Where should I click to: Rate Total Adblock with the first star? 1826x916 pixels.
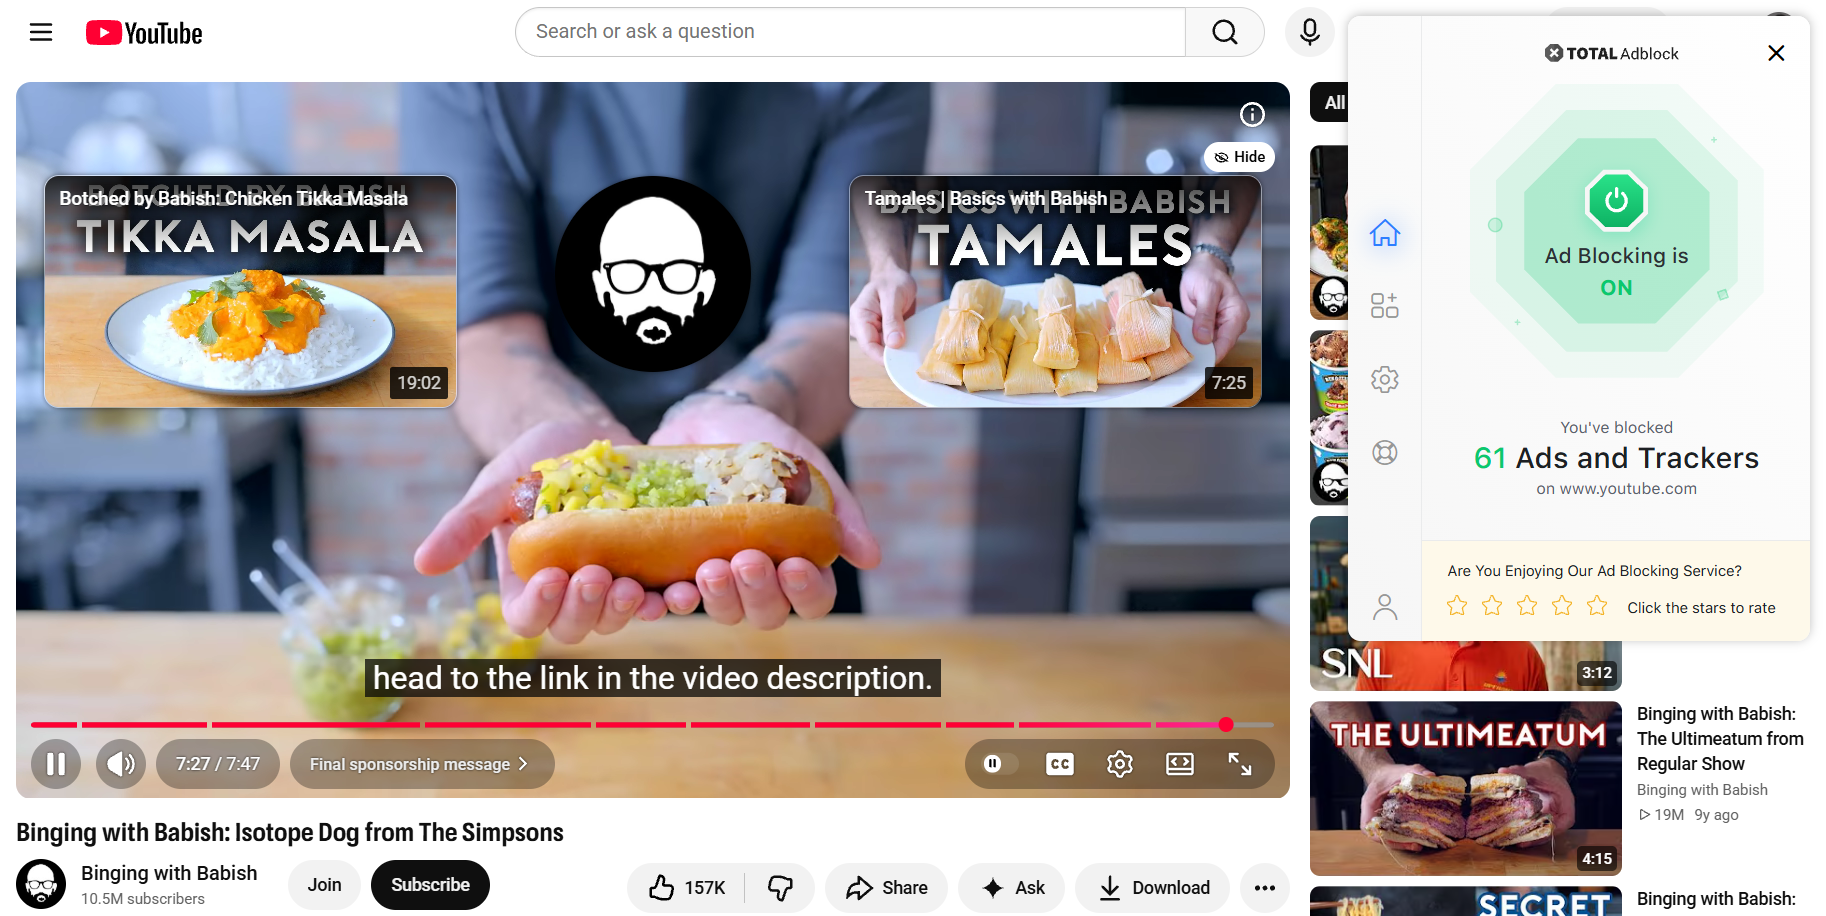click(1457, 606)
